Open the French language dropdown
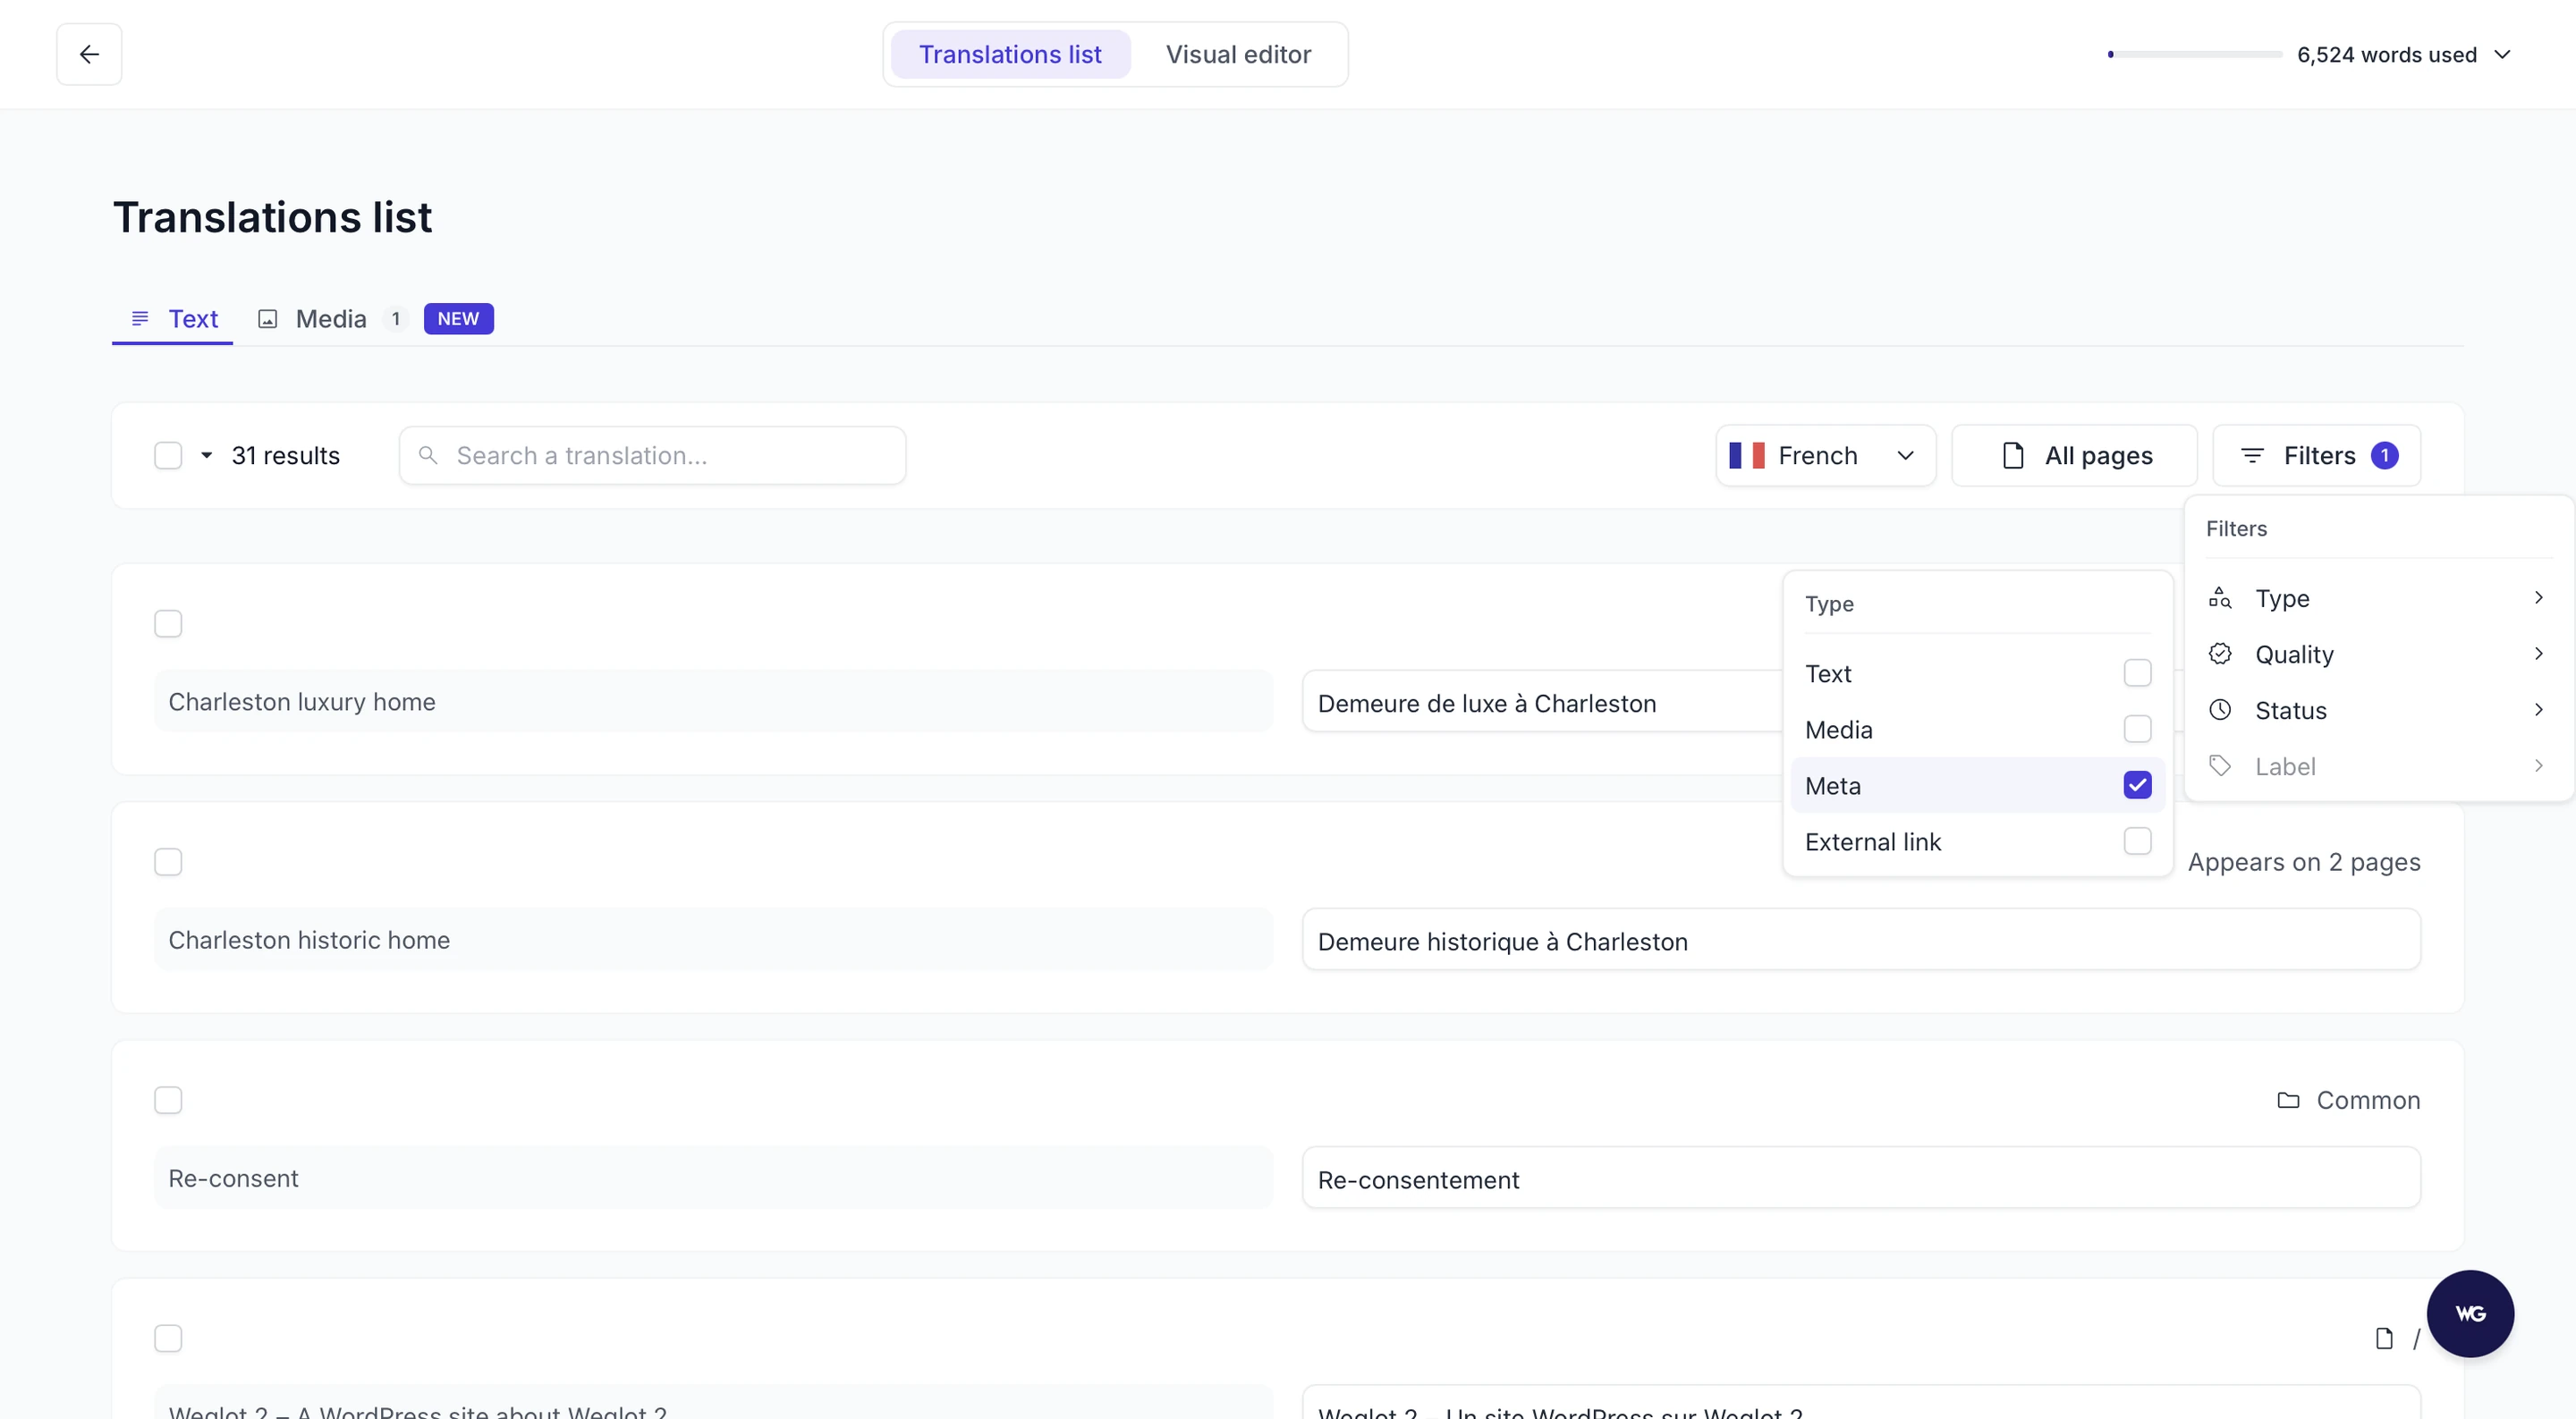Viewport: 2576px width, 1419px height. (1825, 455)
